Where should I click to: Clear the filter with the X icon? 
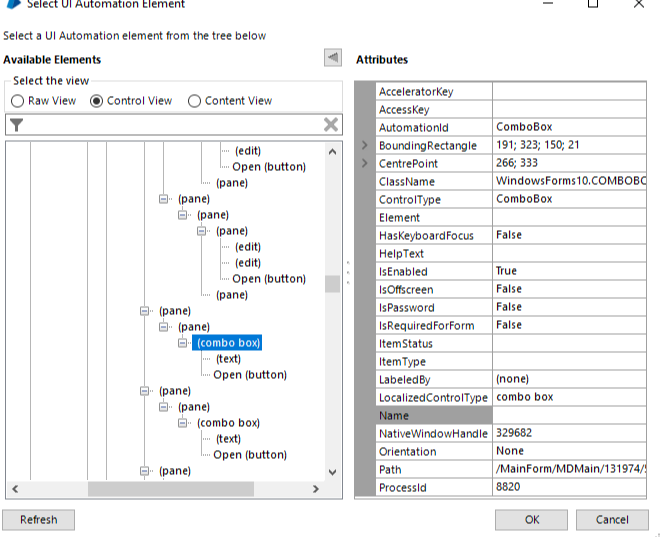(x=331, y=125)
